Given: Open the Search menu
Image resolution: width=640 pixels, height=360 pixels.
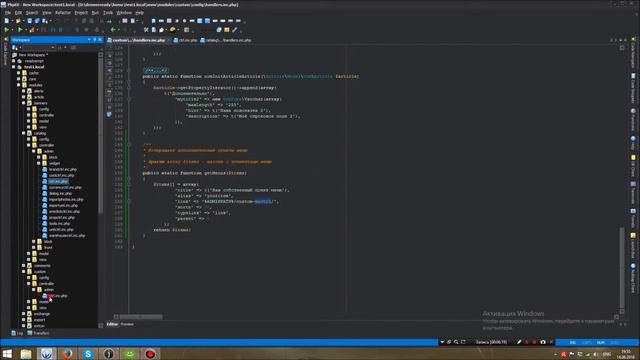Looking at the screenshot, I should pos(32,13).
